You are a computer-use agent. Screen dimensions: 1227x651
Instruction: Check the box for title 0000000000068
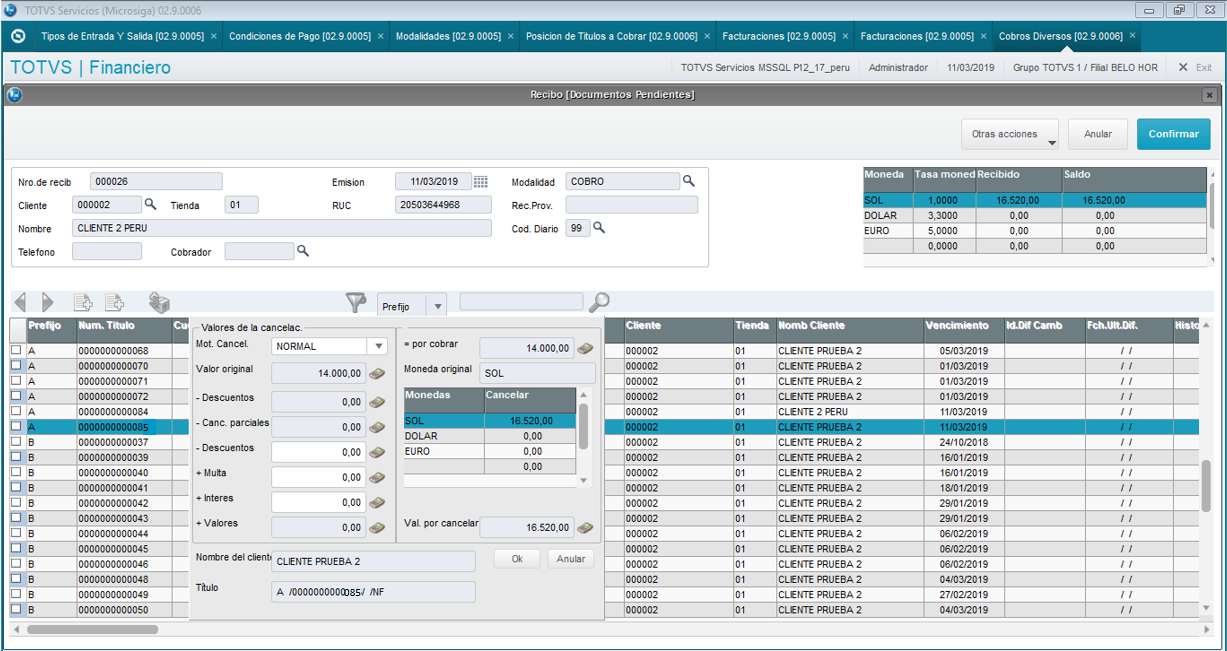(16, 351)
